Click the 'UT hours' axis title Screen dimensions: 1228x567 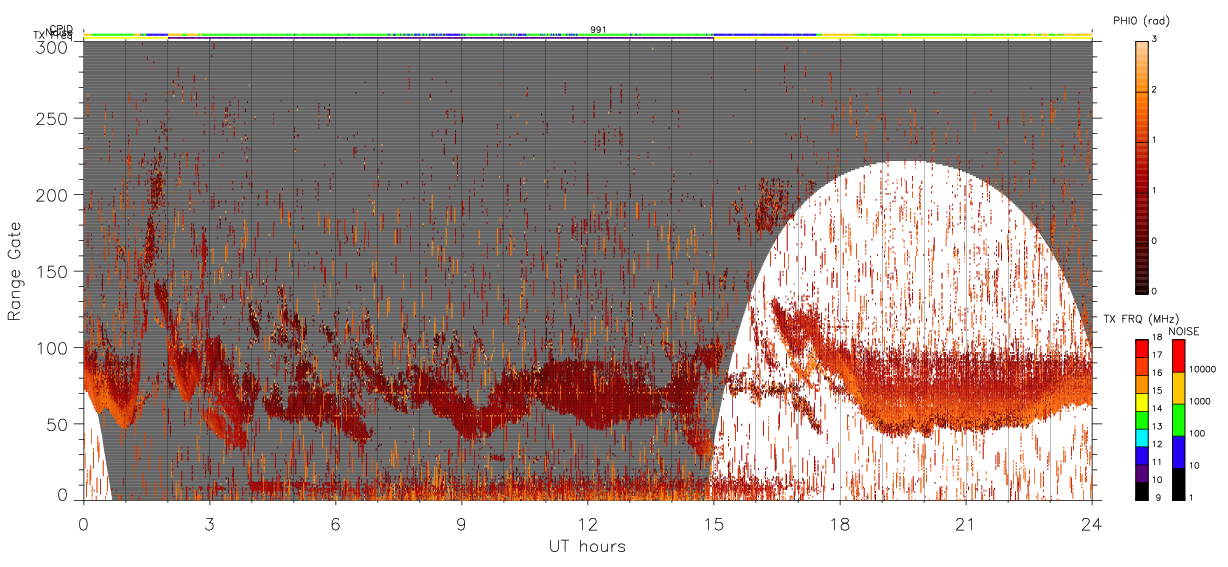coord(587,546)
